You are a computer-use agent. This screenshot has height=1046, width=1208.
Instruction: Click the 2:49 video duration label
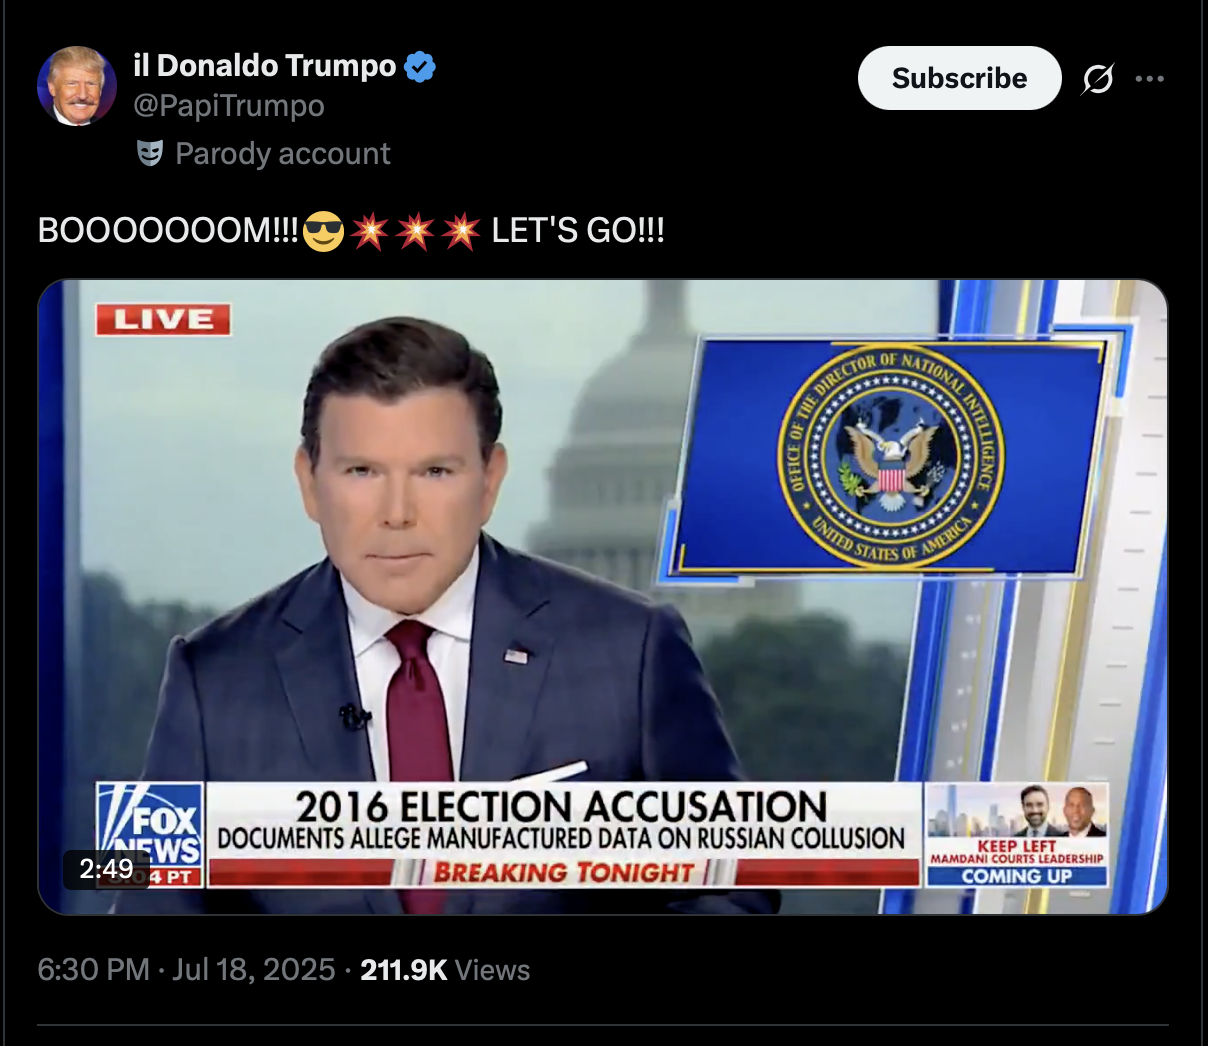(x=106, y=869)
